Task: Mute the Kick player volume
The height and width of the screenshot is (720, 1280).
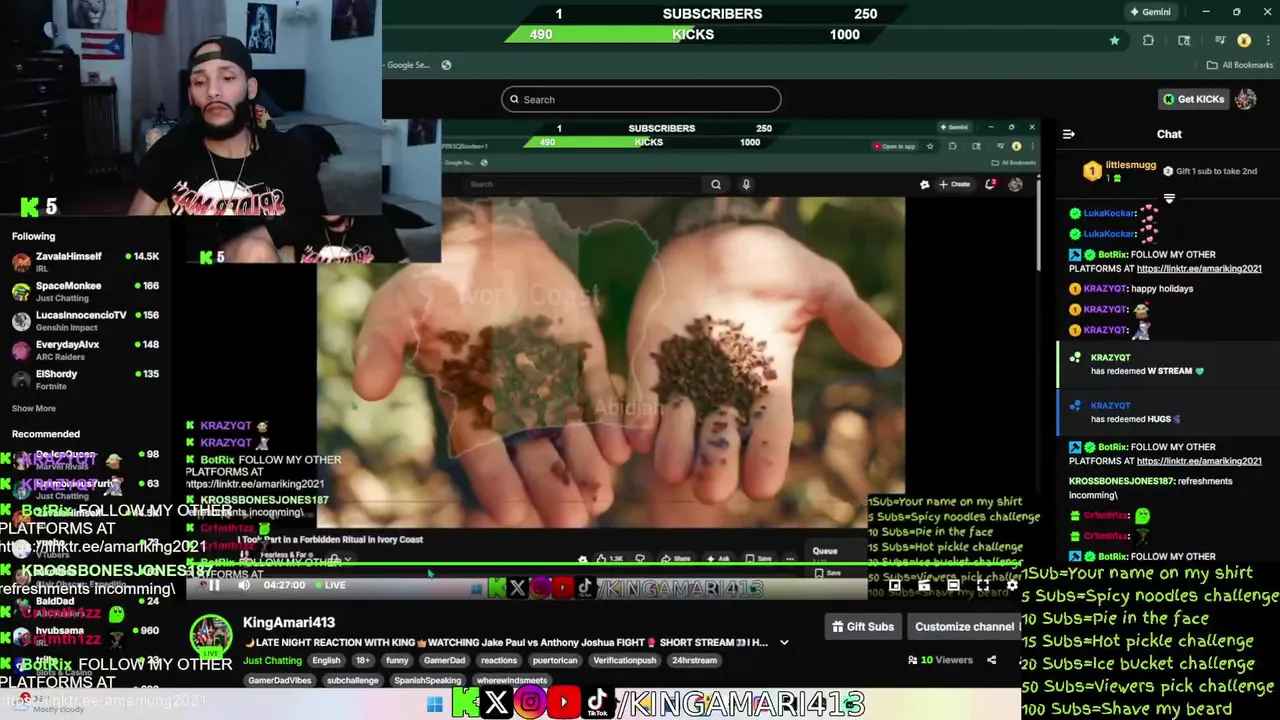Action: (244, 585)
